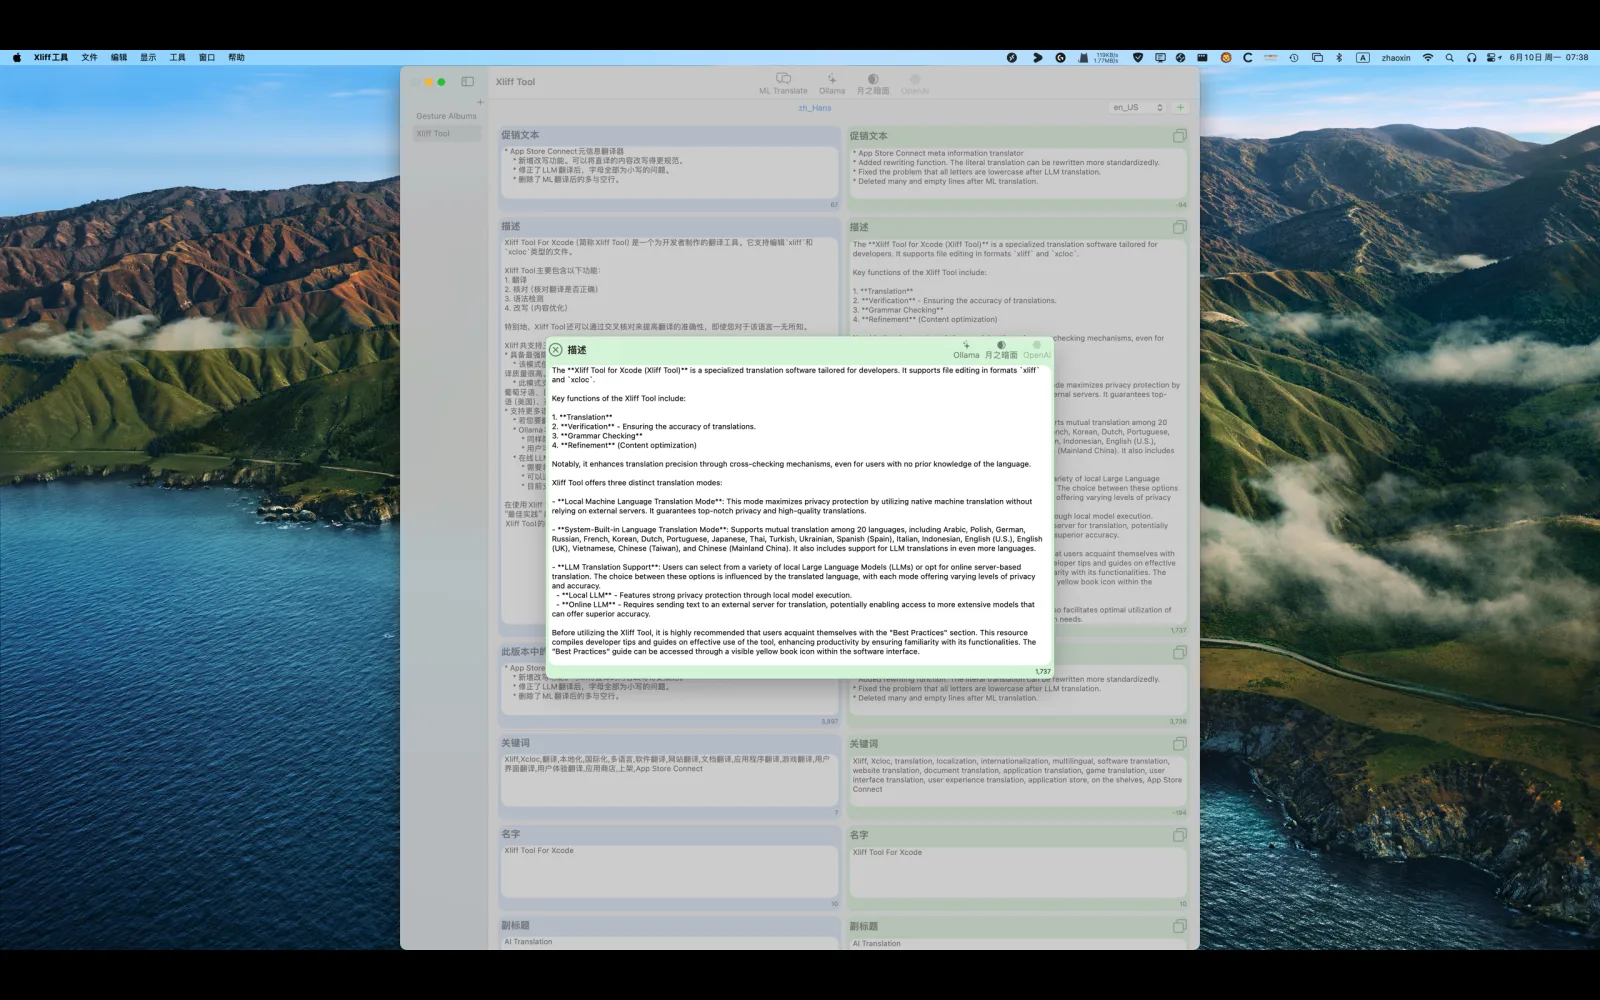The height and width of the screenshot is (1000, 1600).
Task: Select Xliff Tool in the sidebar
Action: [x=446, y=133]
